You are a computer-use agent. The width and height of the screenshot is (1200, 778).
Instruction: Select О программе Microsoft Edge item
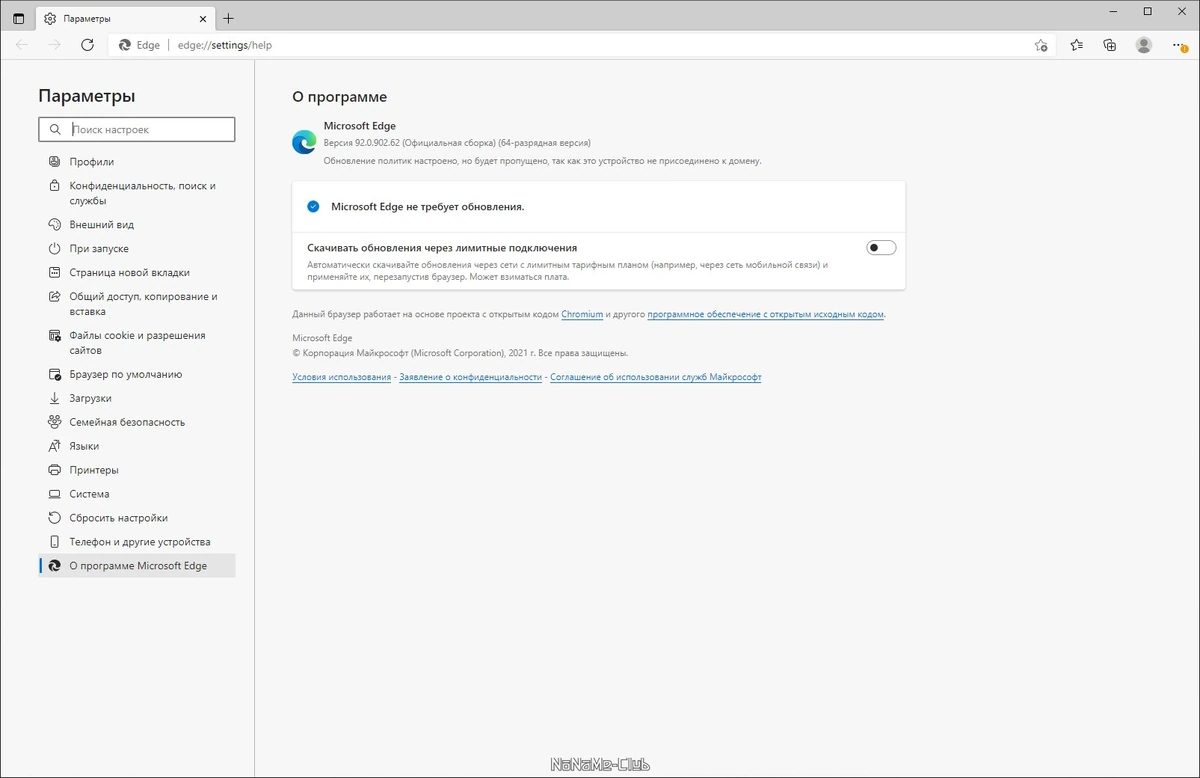click(137, 566)
